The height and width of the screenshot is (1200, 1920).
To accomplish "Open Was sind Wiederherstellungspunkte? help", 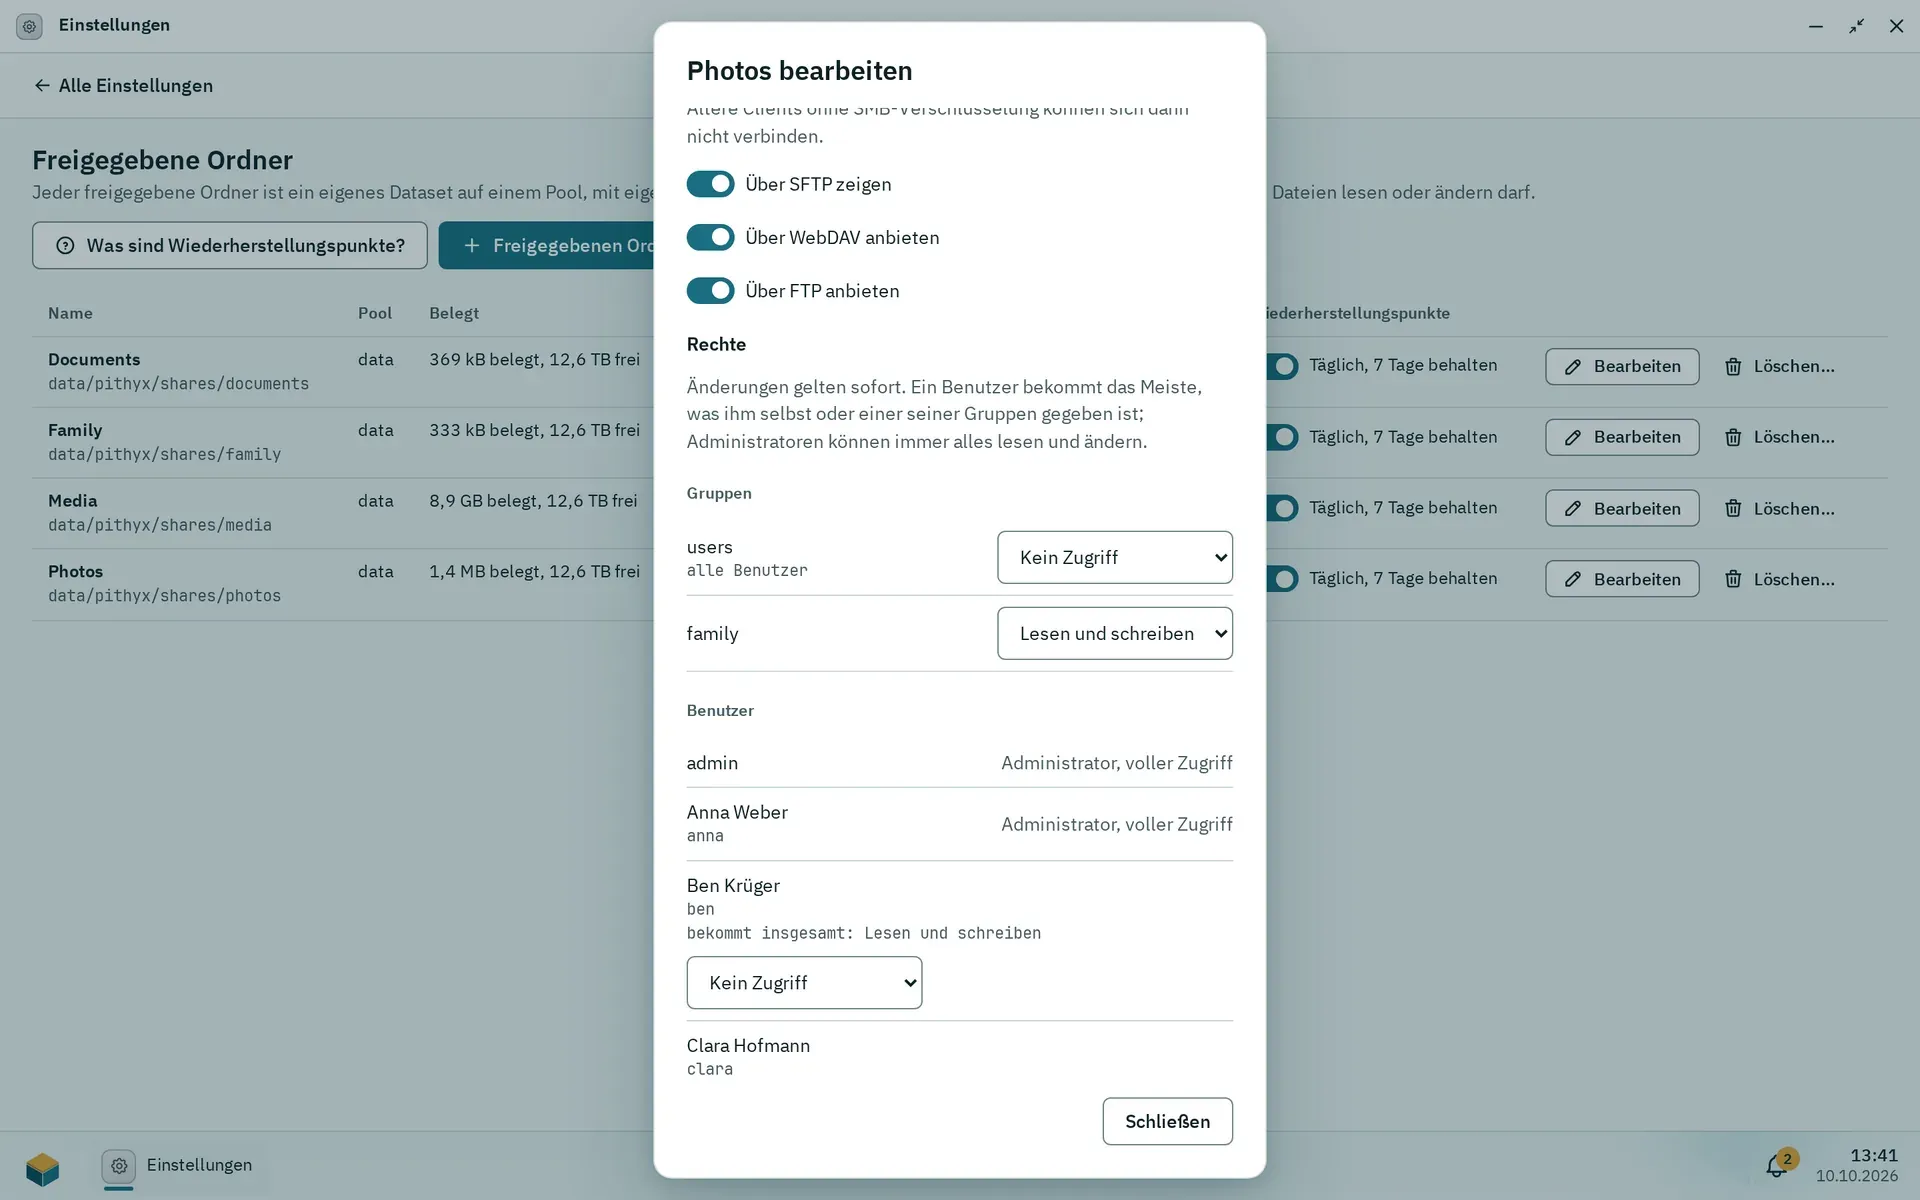I will [x=230, y=245].
